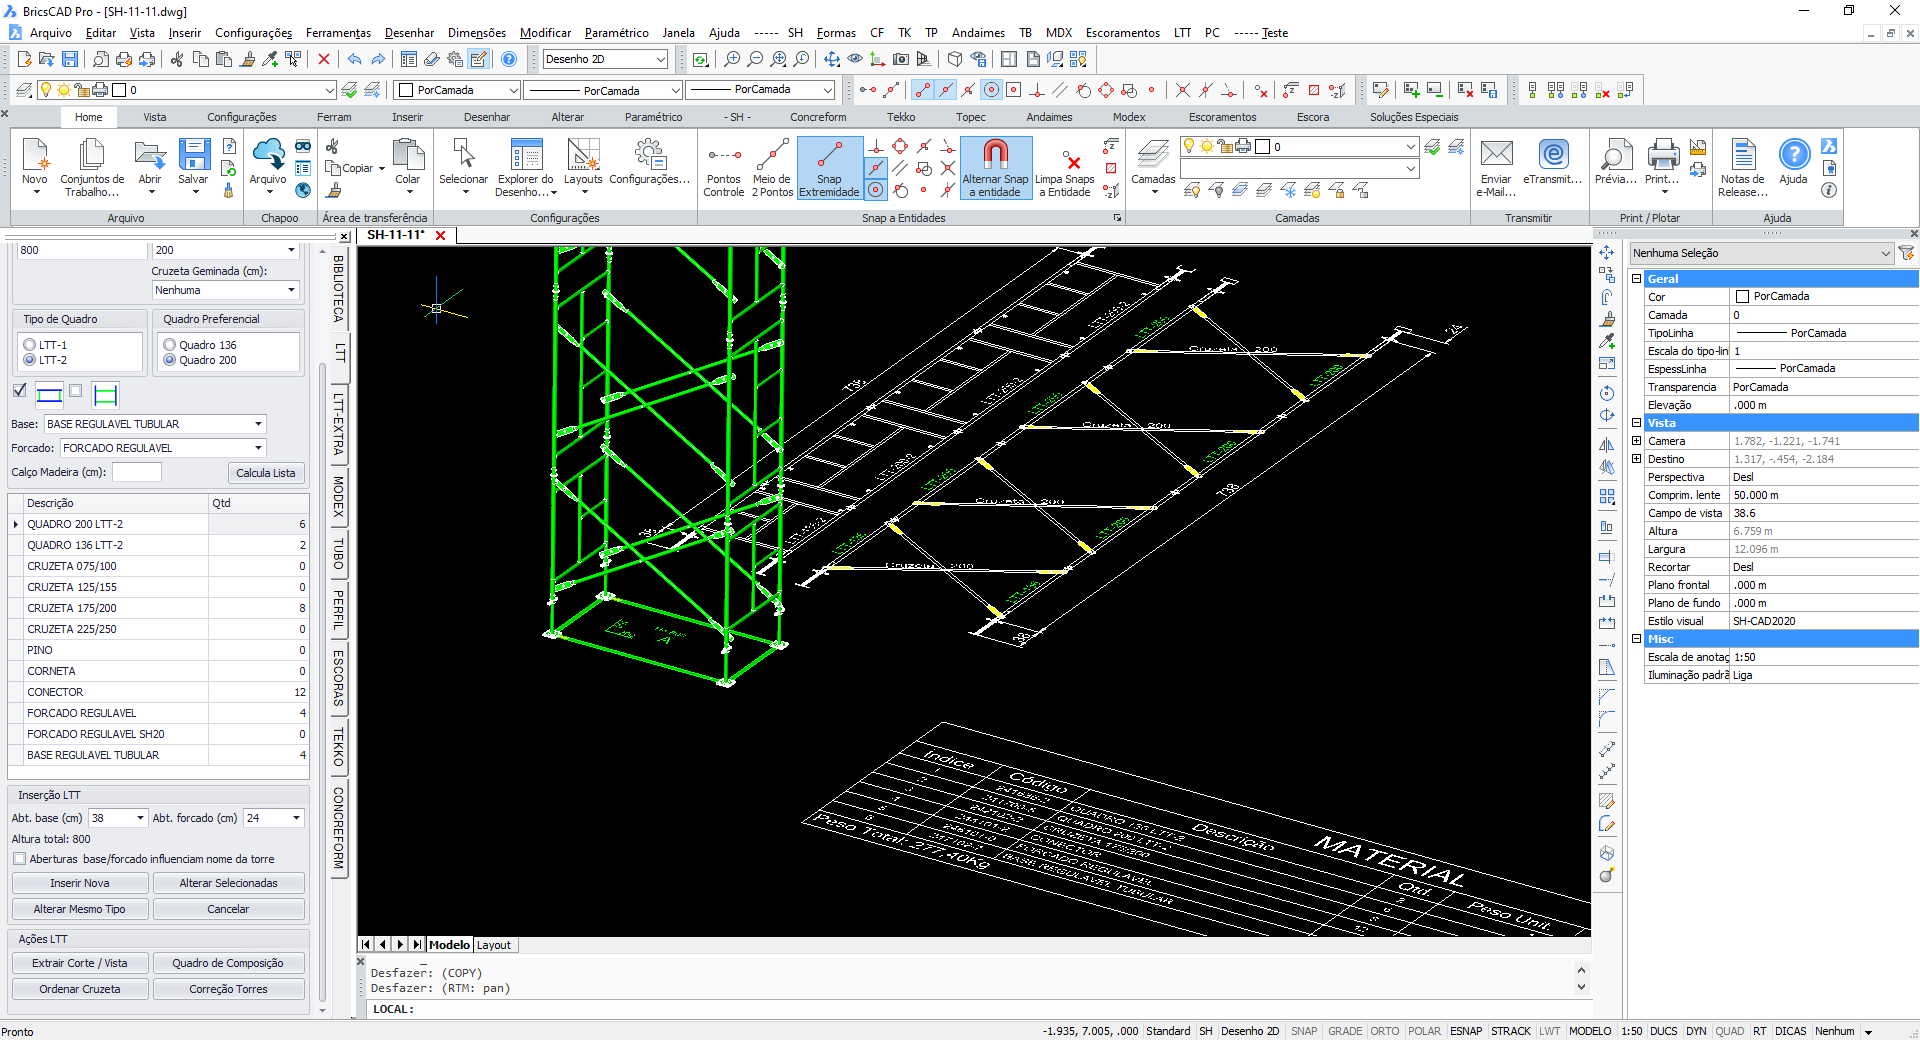Click the Extrair Corte / Vista button
This screenshot has height=1040, width=1920.
[x=79, y=962]
